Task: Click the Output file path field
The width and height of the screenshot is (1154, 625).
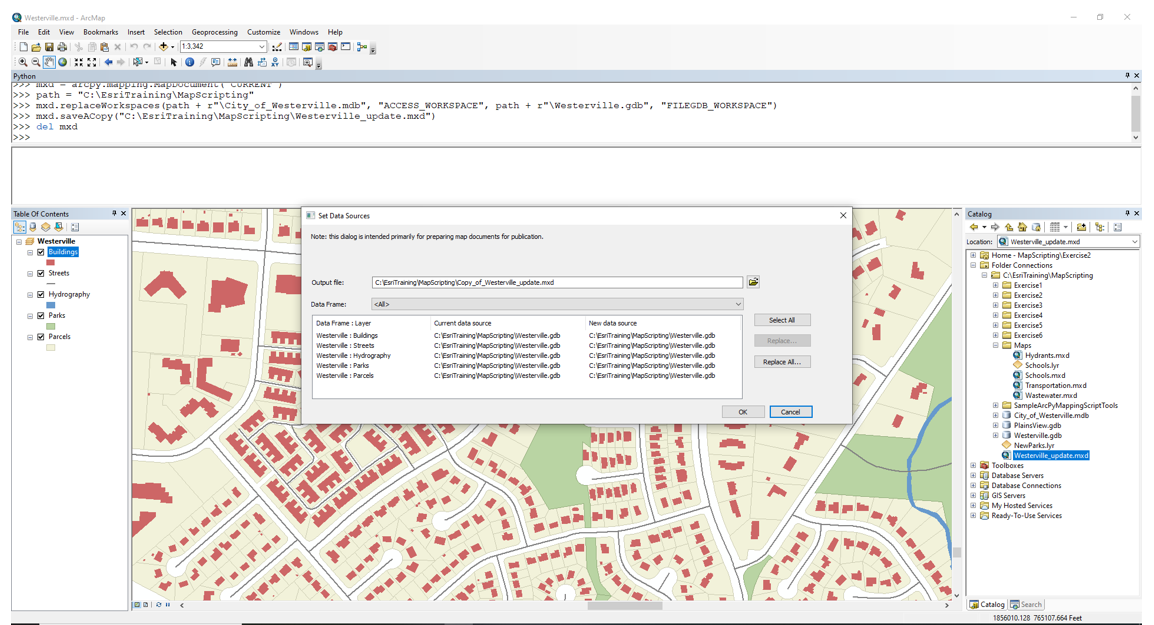Action: (556, 283)
